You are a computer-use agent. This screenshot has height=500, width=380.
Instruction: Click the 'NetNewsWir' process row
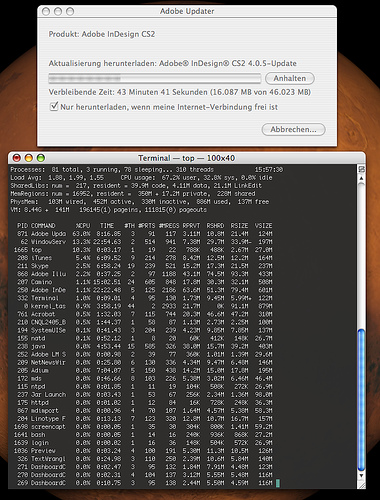[x=144, y=362]
